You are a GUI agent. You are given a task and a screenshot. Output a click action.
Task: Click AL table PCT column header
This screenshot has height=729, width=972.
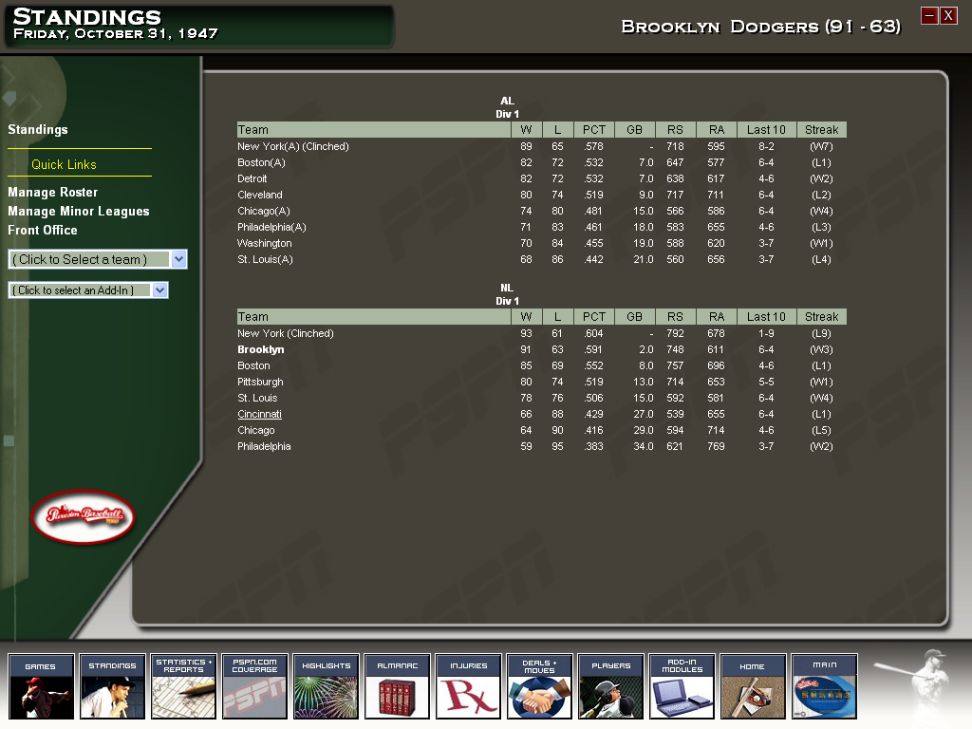(x=594, y=130)
